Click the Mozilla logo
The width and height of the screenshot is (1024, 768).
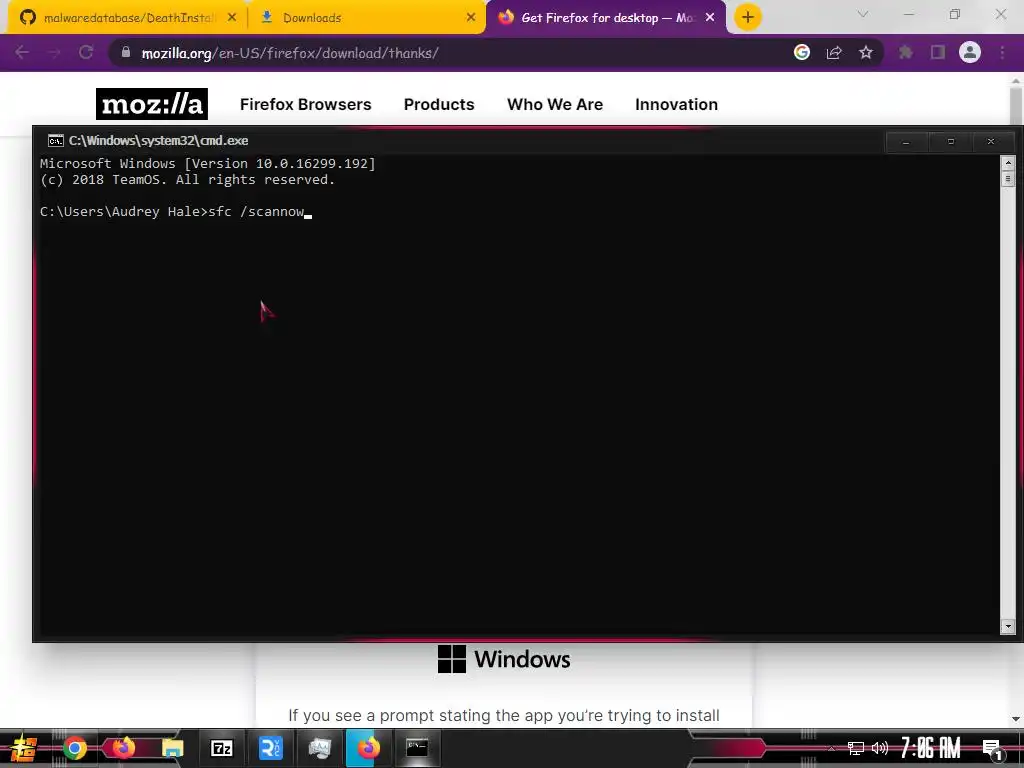pos(152,104)
